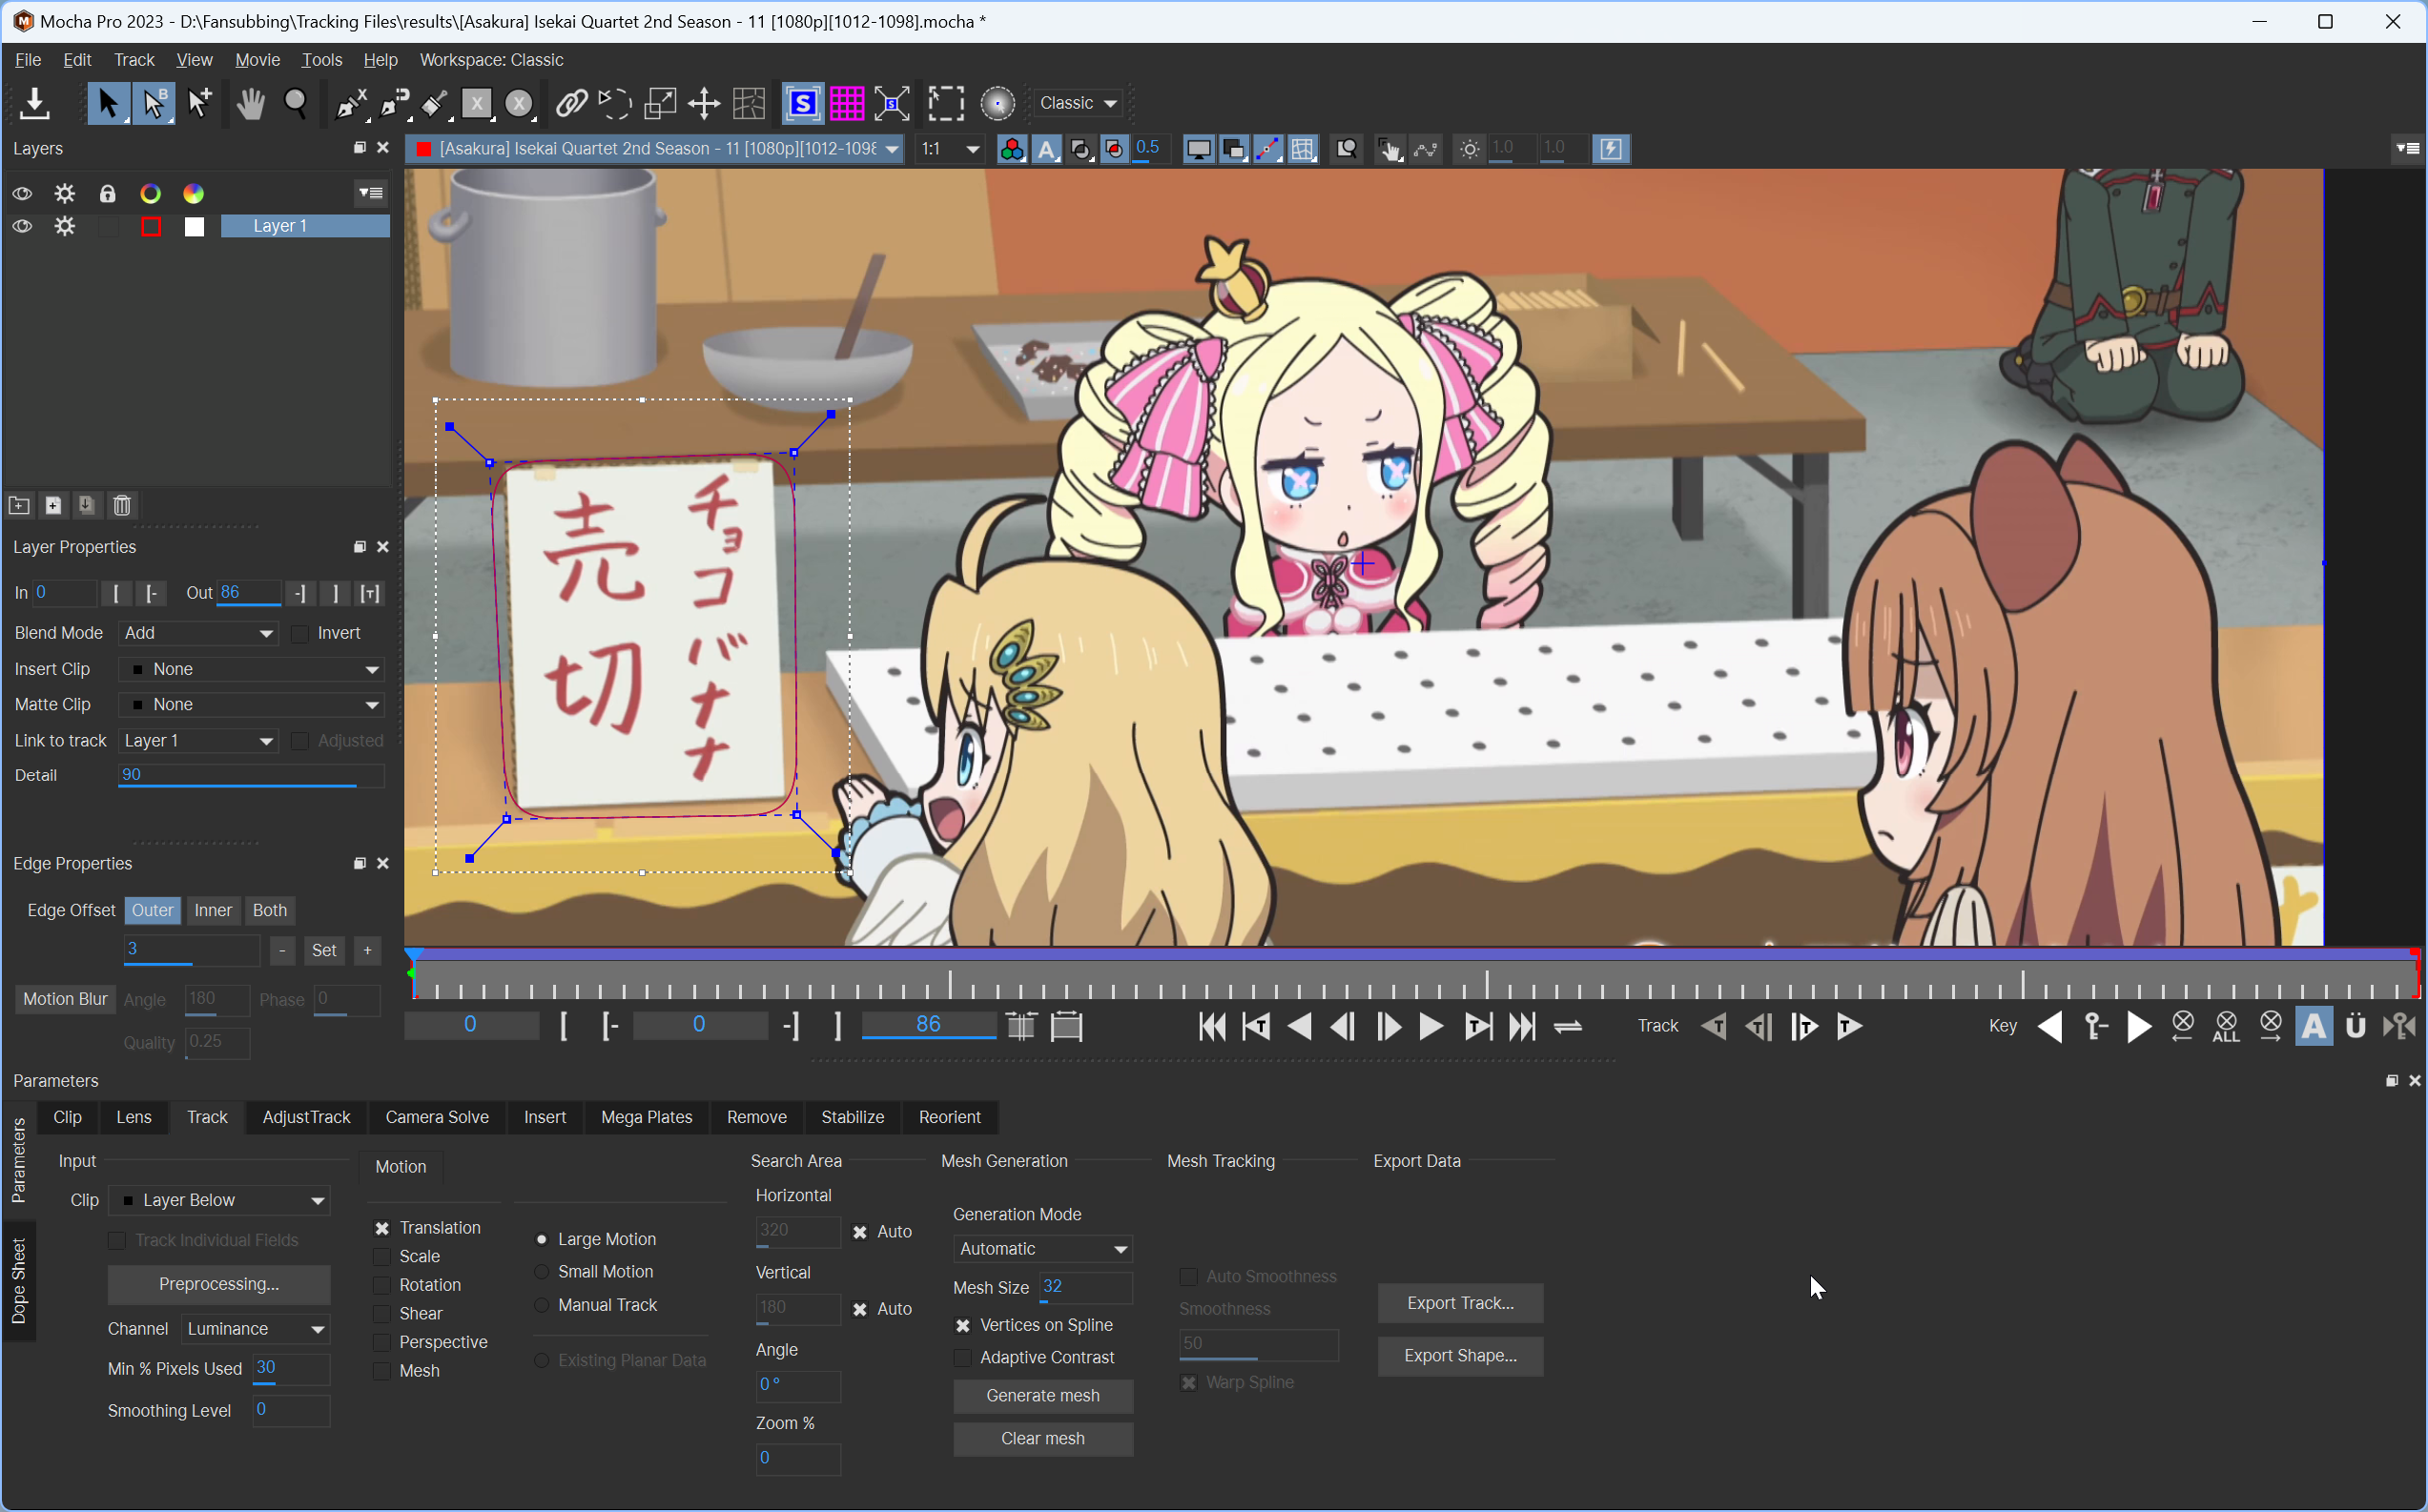Switch to the AdjustTrack tab
Screen dimensions: 2428x1512
(x=306, y=1118)
